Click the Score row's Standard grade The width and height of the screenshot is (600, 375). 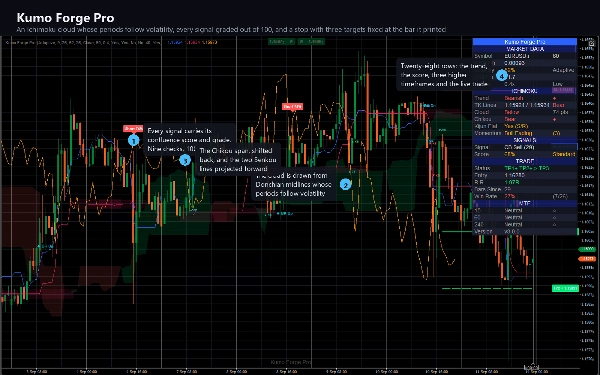tap(564, 154)
